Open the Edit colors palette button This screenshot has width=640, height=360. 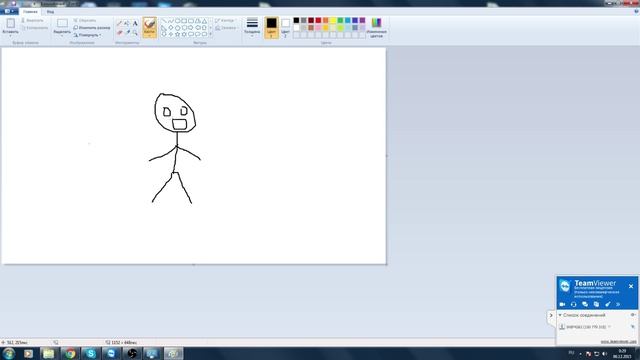click(376, 27)
